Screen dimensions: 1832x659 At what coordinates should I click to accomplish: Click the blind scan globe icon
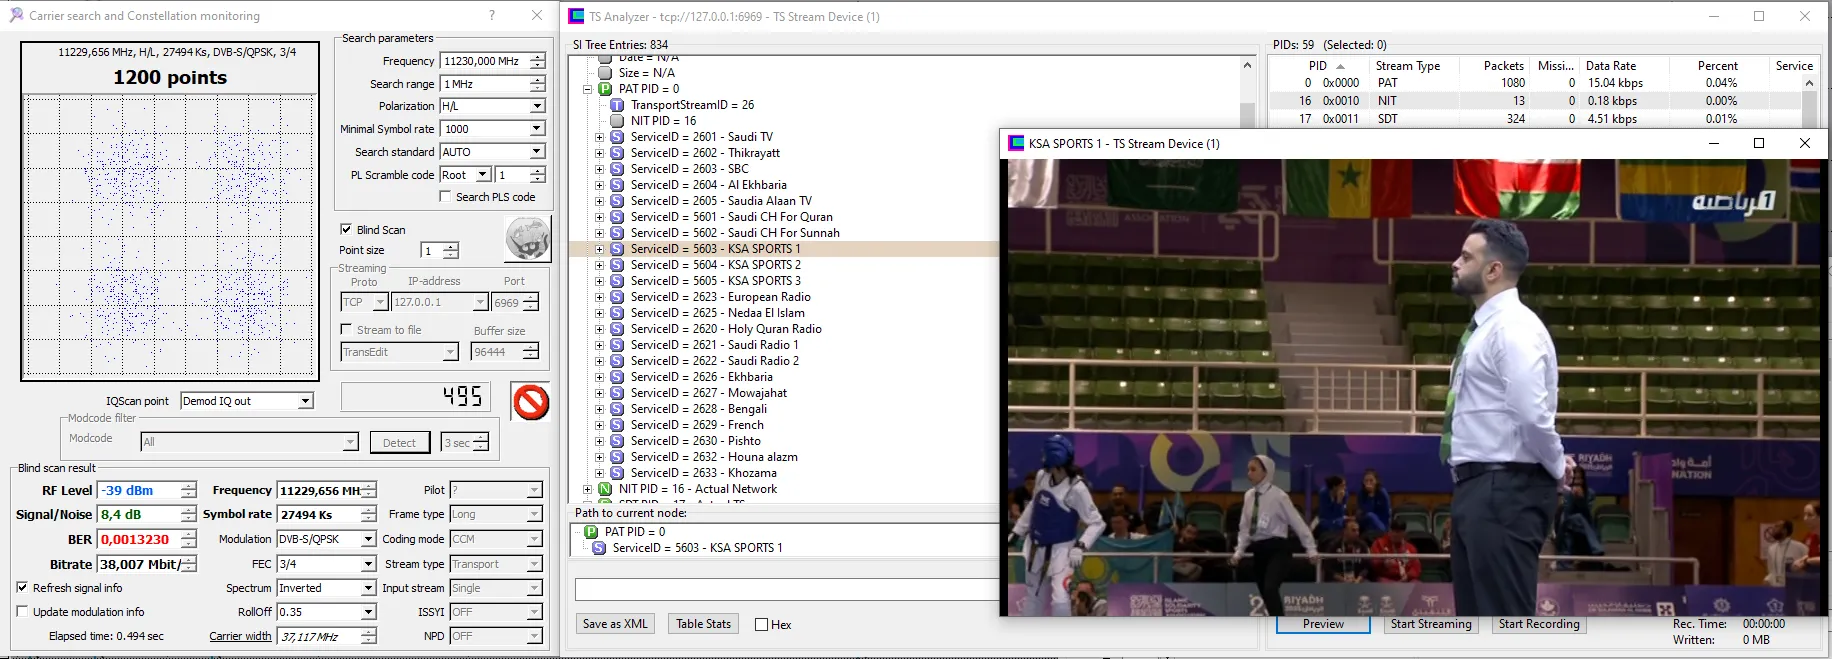(527, 239)
